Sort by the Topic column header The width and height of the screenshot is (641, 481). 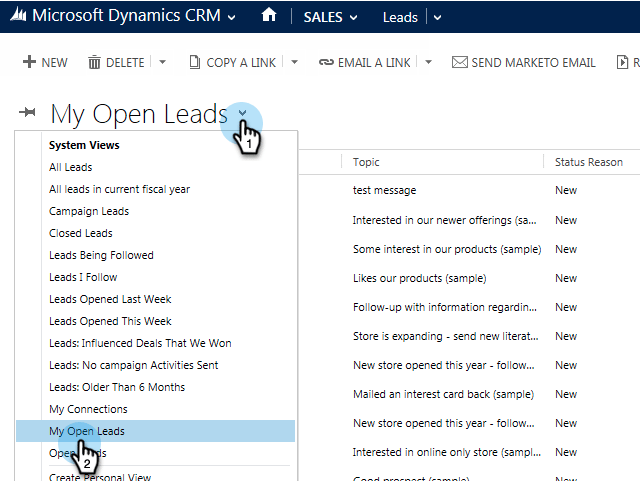[366, 162]
